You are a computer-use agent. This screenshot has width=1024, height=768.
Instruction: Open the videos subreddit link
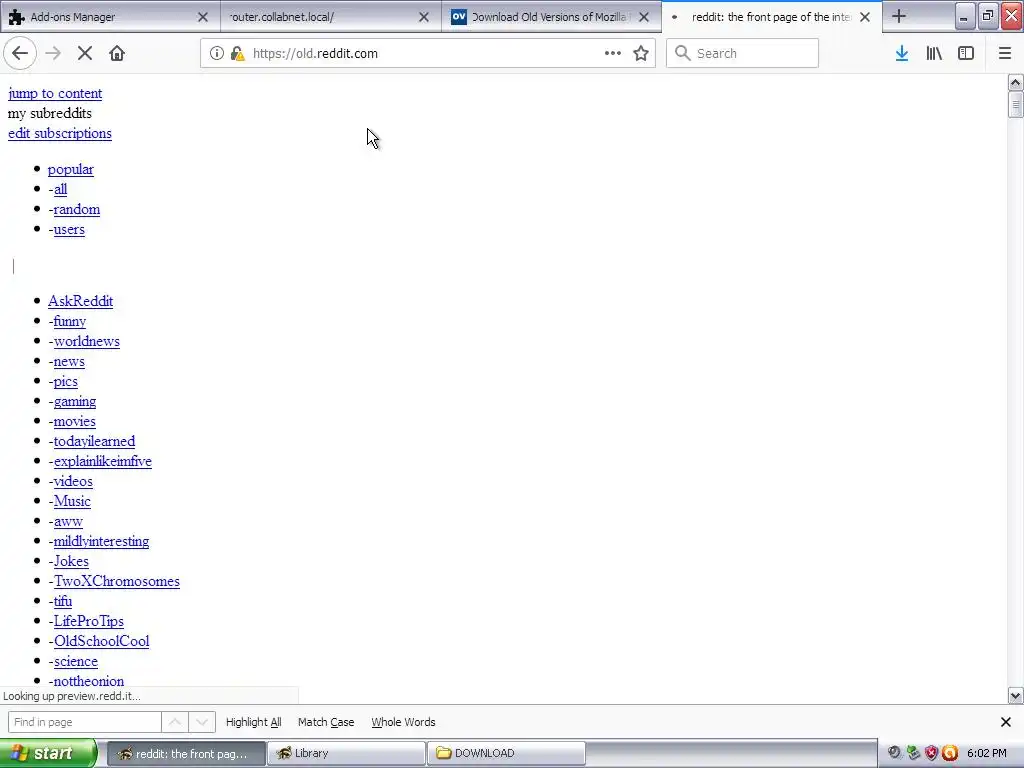(x=72, y=481)
